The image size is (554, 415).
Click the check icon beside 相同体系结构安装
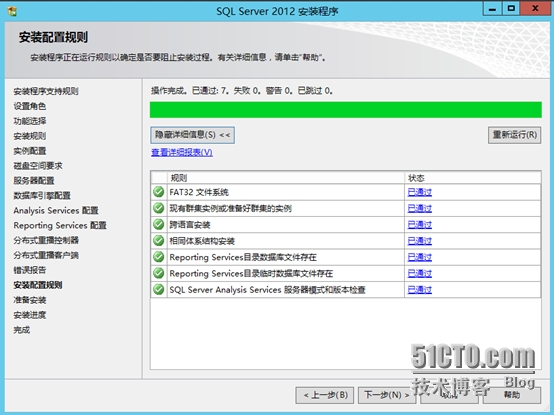pos(159,241)
